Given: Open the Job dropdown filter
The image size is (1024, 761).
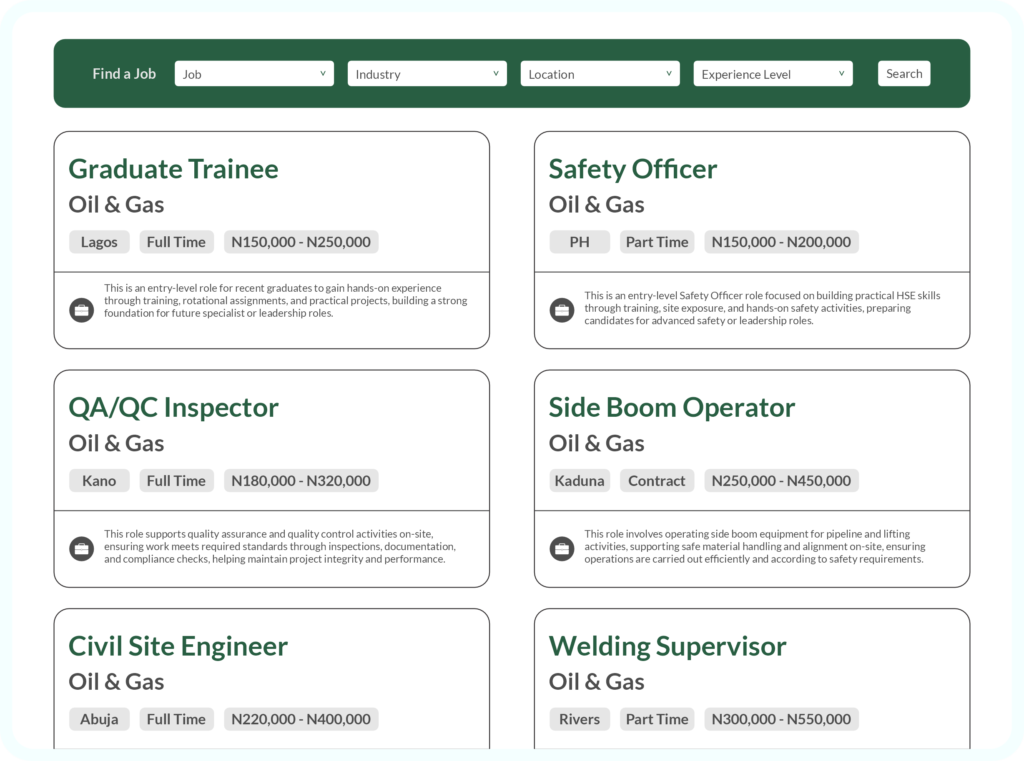Looking at the screenshot, I should point(254,74).
